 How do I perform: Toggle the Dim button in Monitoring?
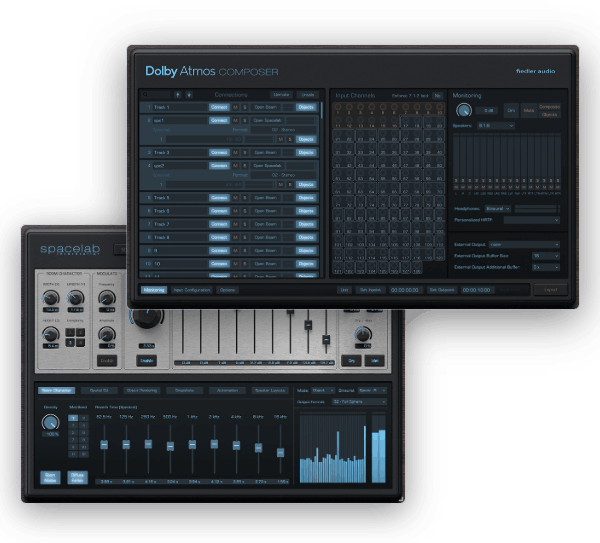(511, 110)
